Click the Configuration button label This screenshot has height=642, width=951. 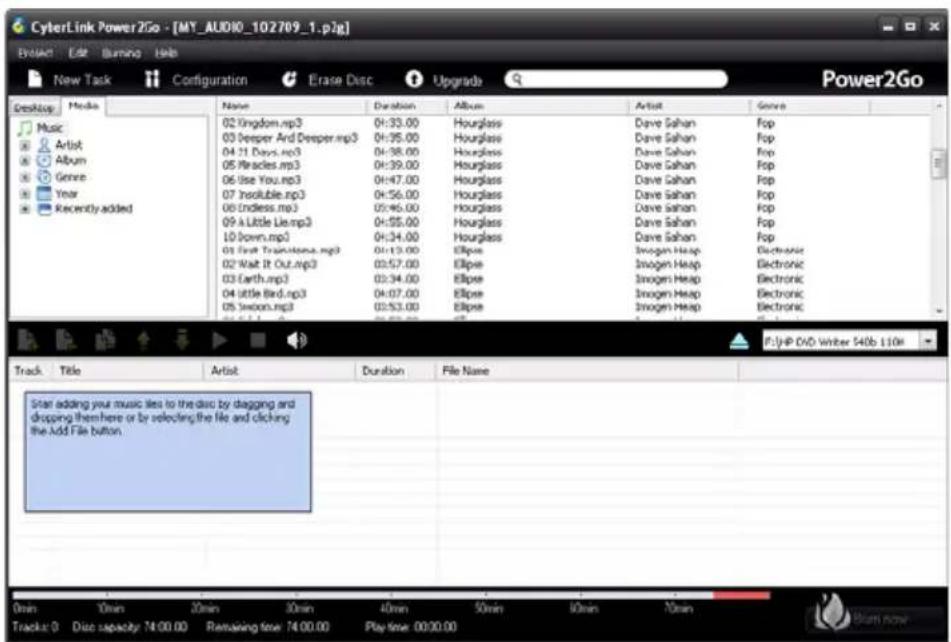(210, 80)
